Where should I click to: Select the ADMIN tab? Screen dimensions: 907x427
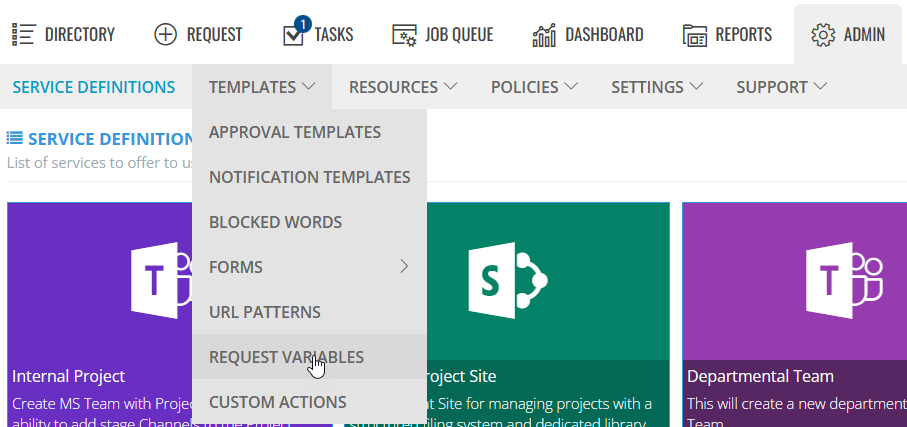(848, 35)
